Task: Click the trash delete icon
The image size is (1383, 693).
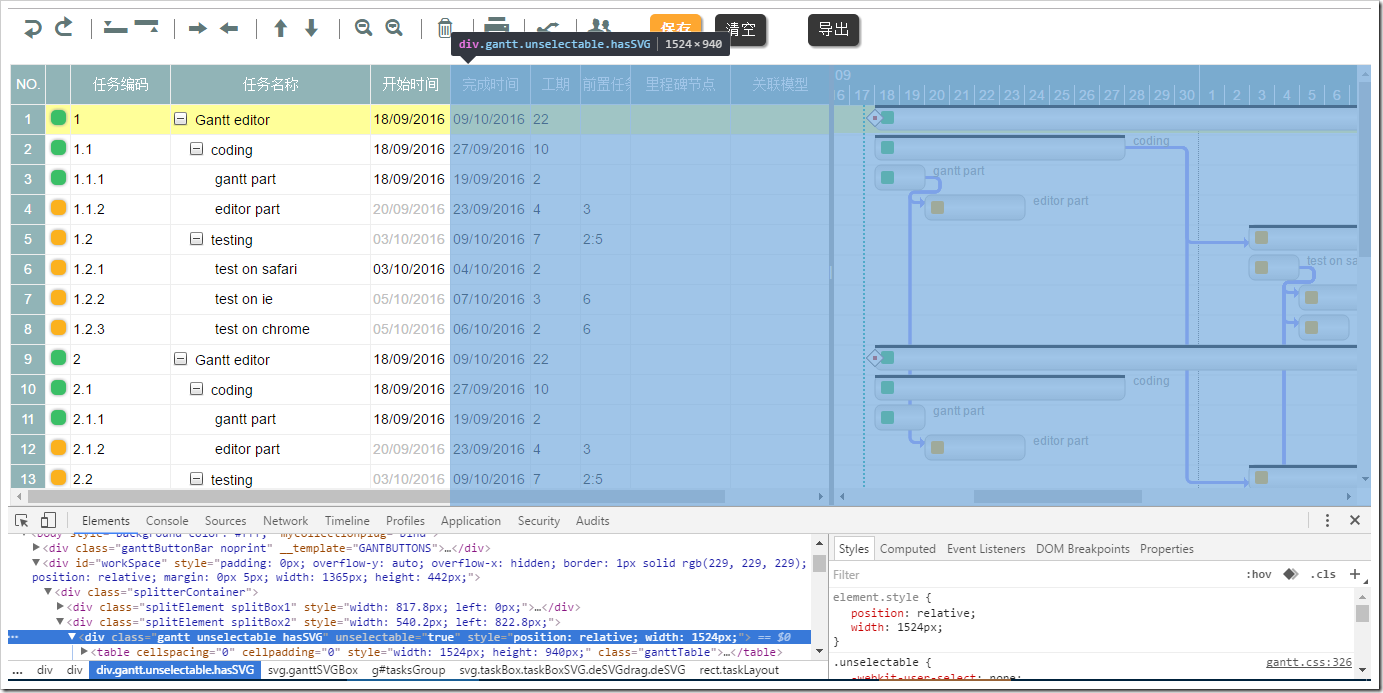Action: [x=446, y=28]
